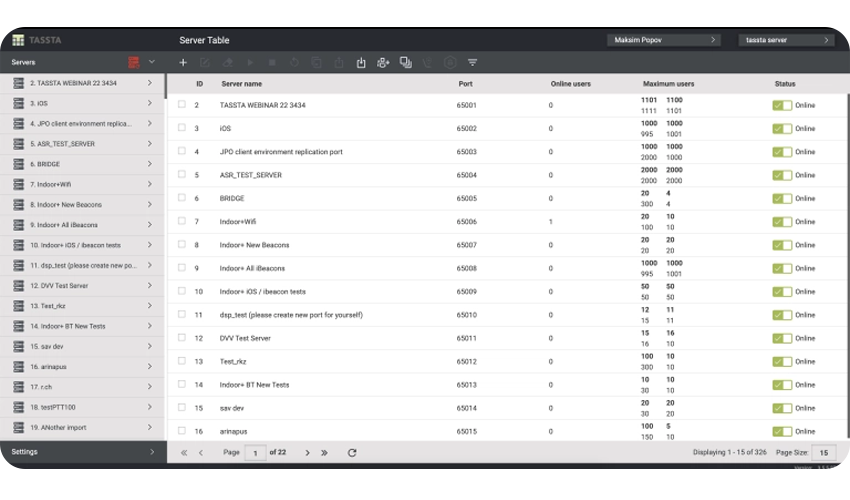Select checkbox for TASSTA WEBINAR 22 3434 row
The image size is (850, 500).
tap(182, 104)
